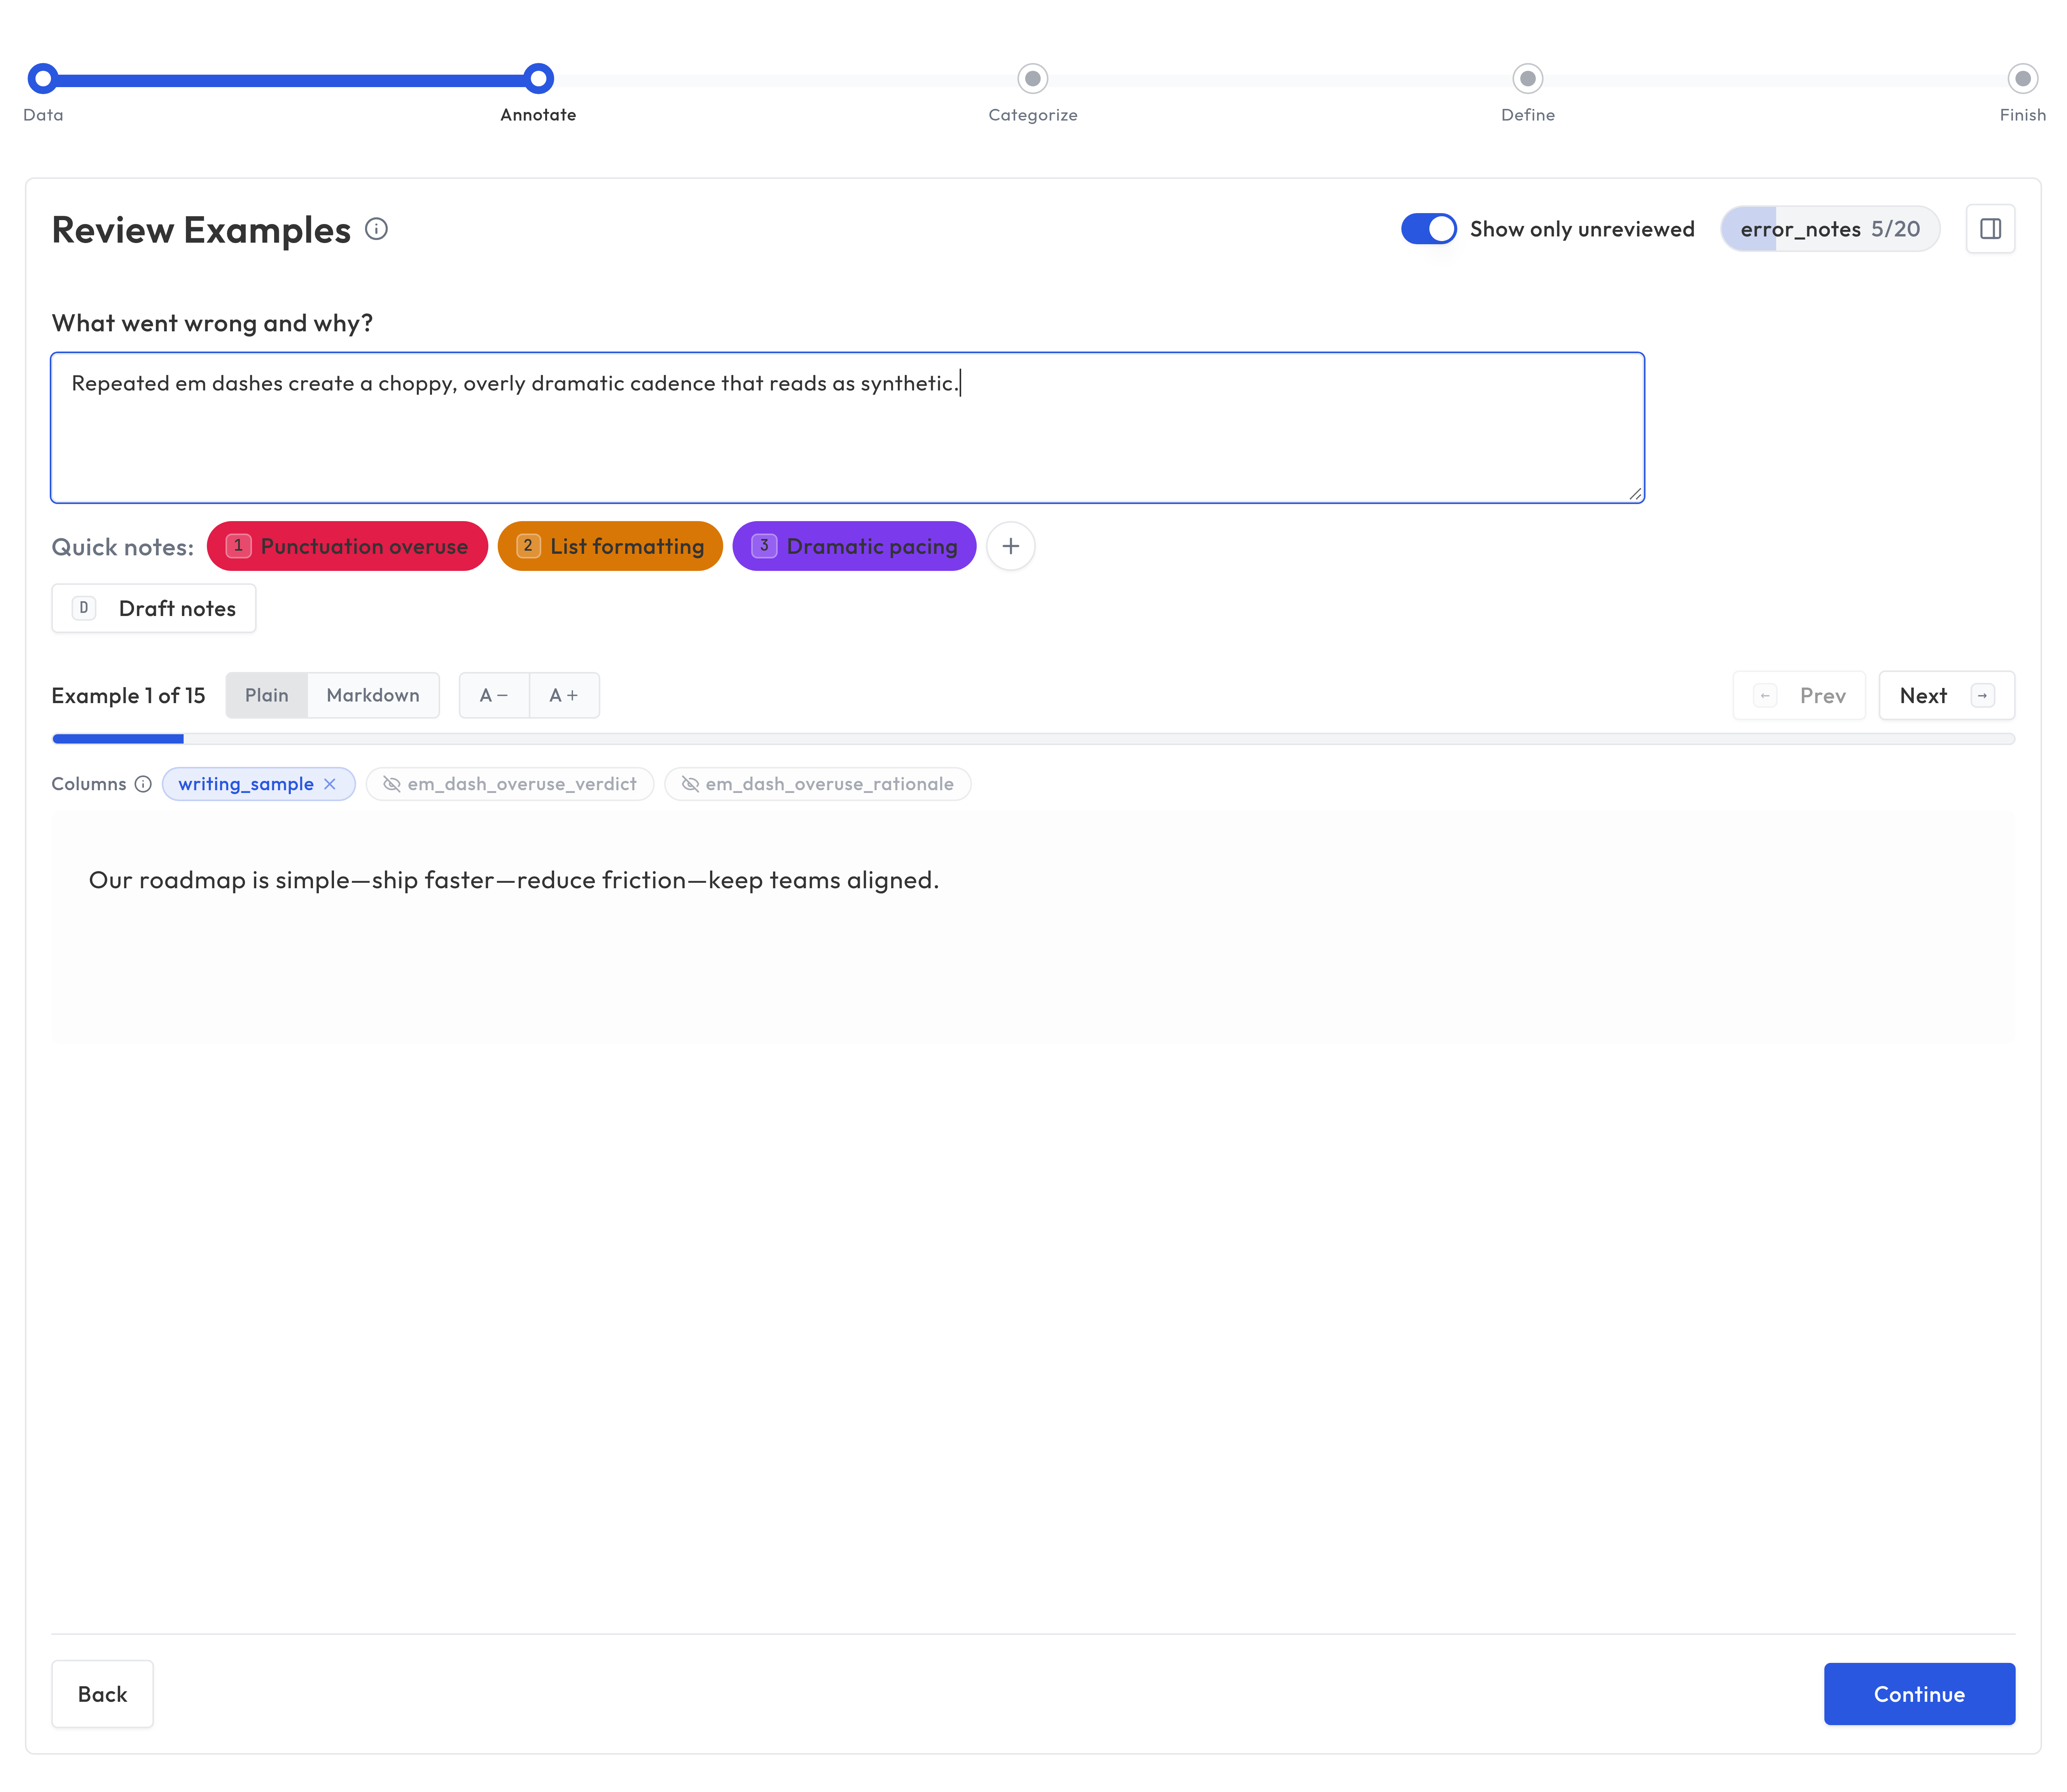Open the error_notes 5/20 progress pill
The width and height of the screenshot is (2067, 1792).
(1829, 229)
